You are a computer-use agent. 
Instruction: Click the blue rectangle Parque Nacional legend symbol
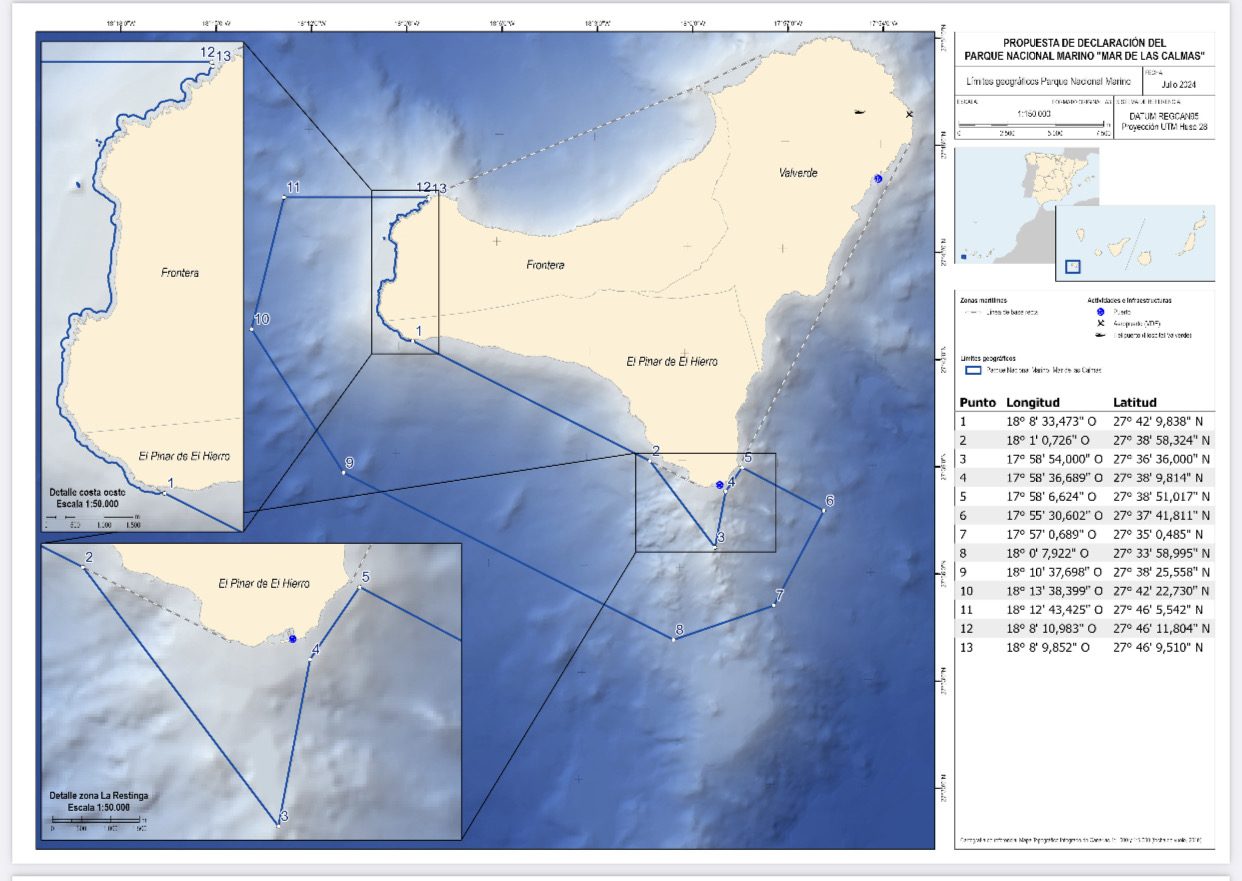[x=971, y=370]
